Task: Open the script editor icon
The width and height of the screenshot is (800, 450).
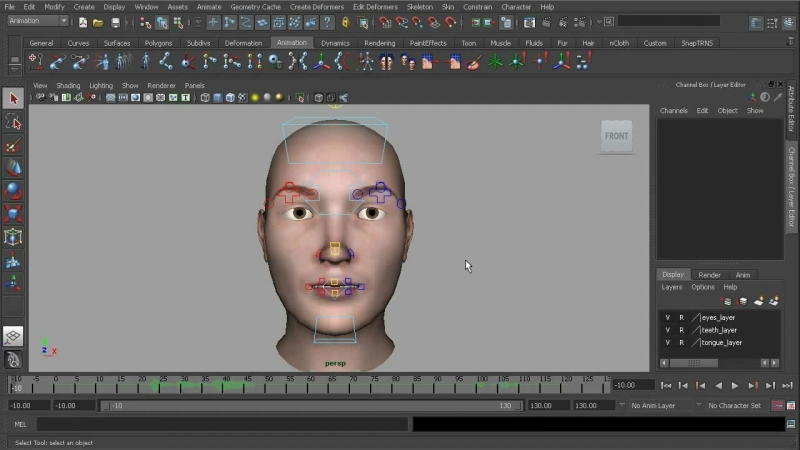Action: [791, 424]
